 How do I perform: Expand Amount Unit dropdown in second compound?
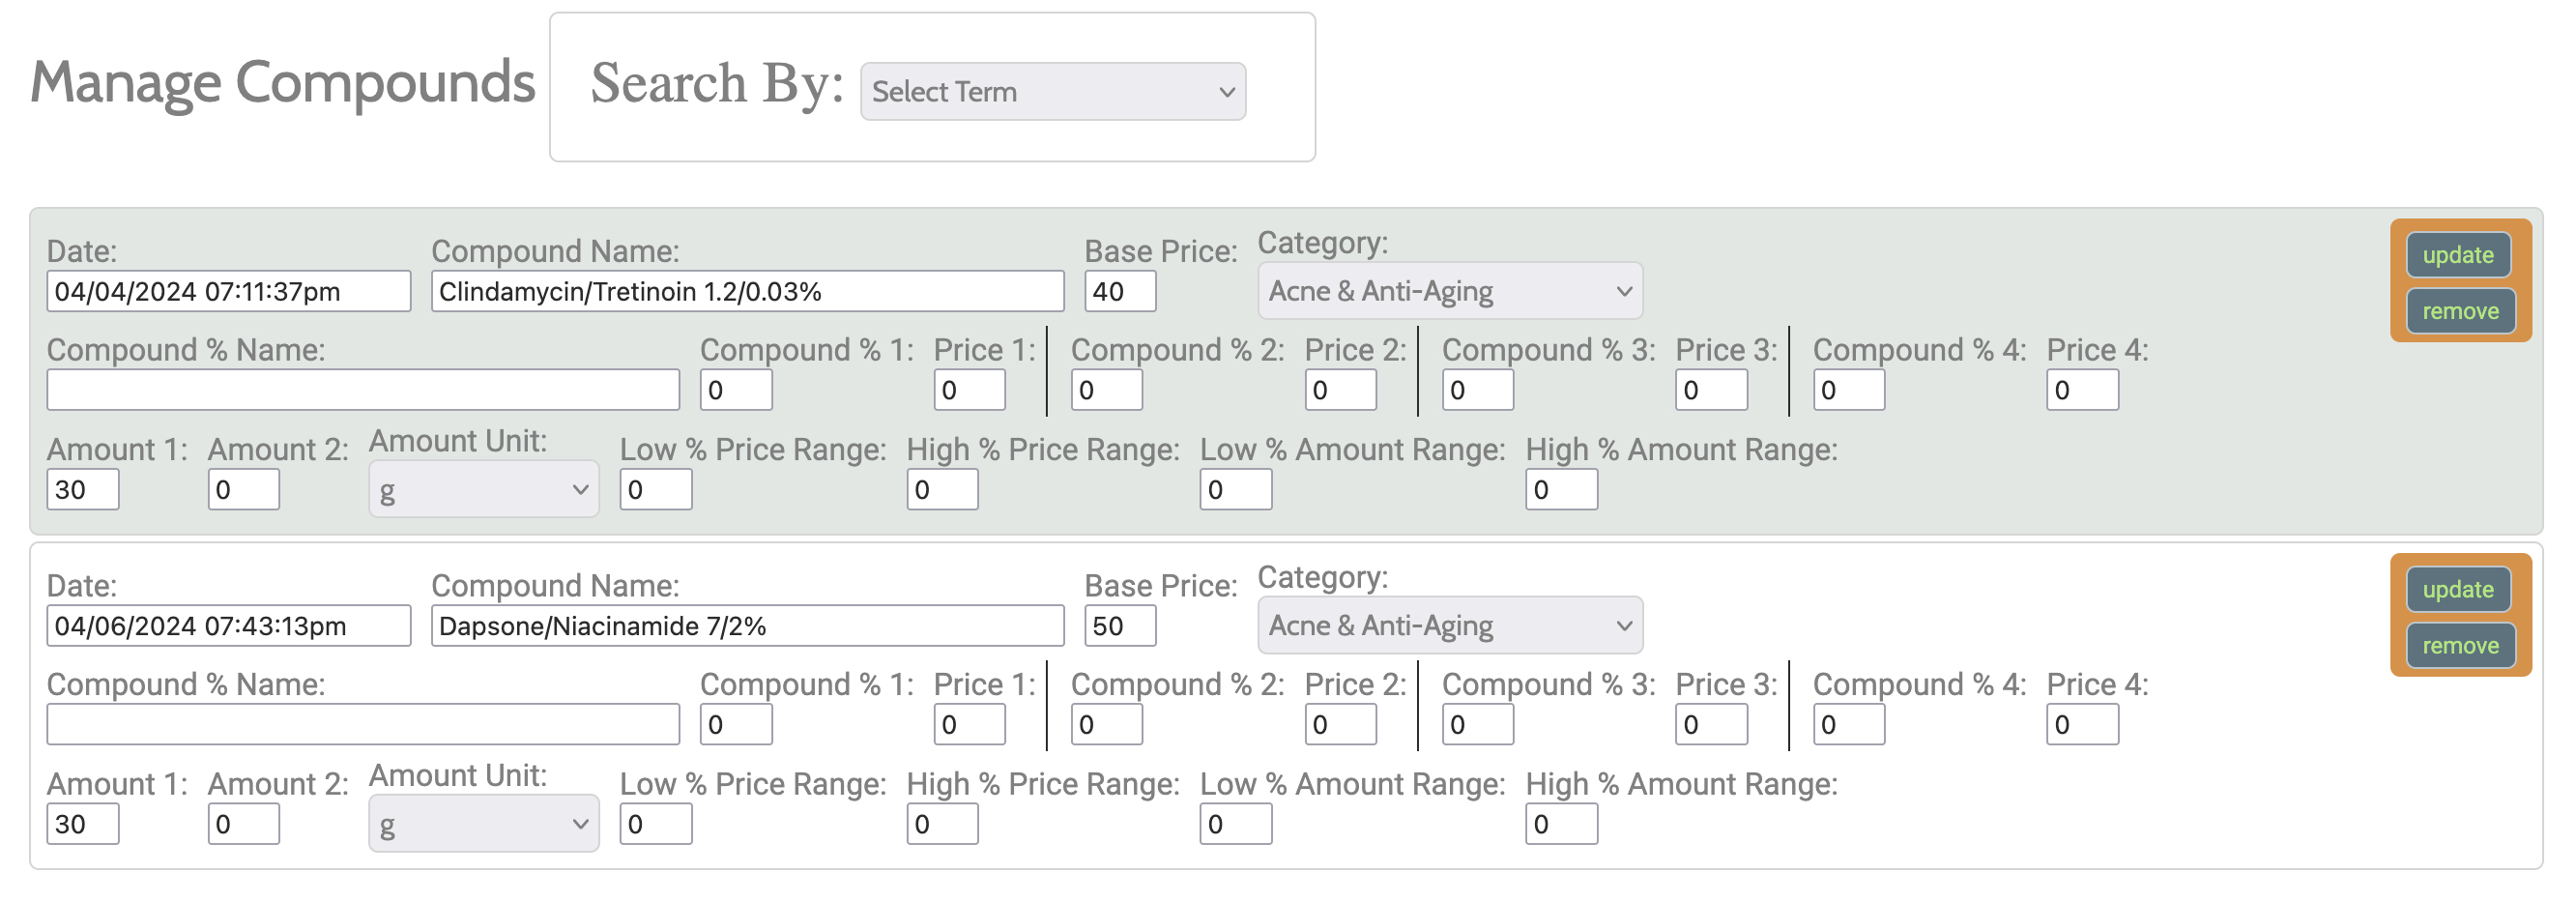point(483,824)
